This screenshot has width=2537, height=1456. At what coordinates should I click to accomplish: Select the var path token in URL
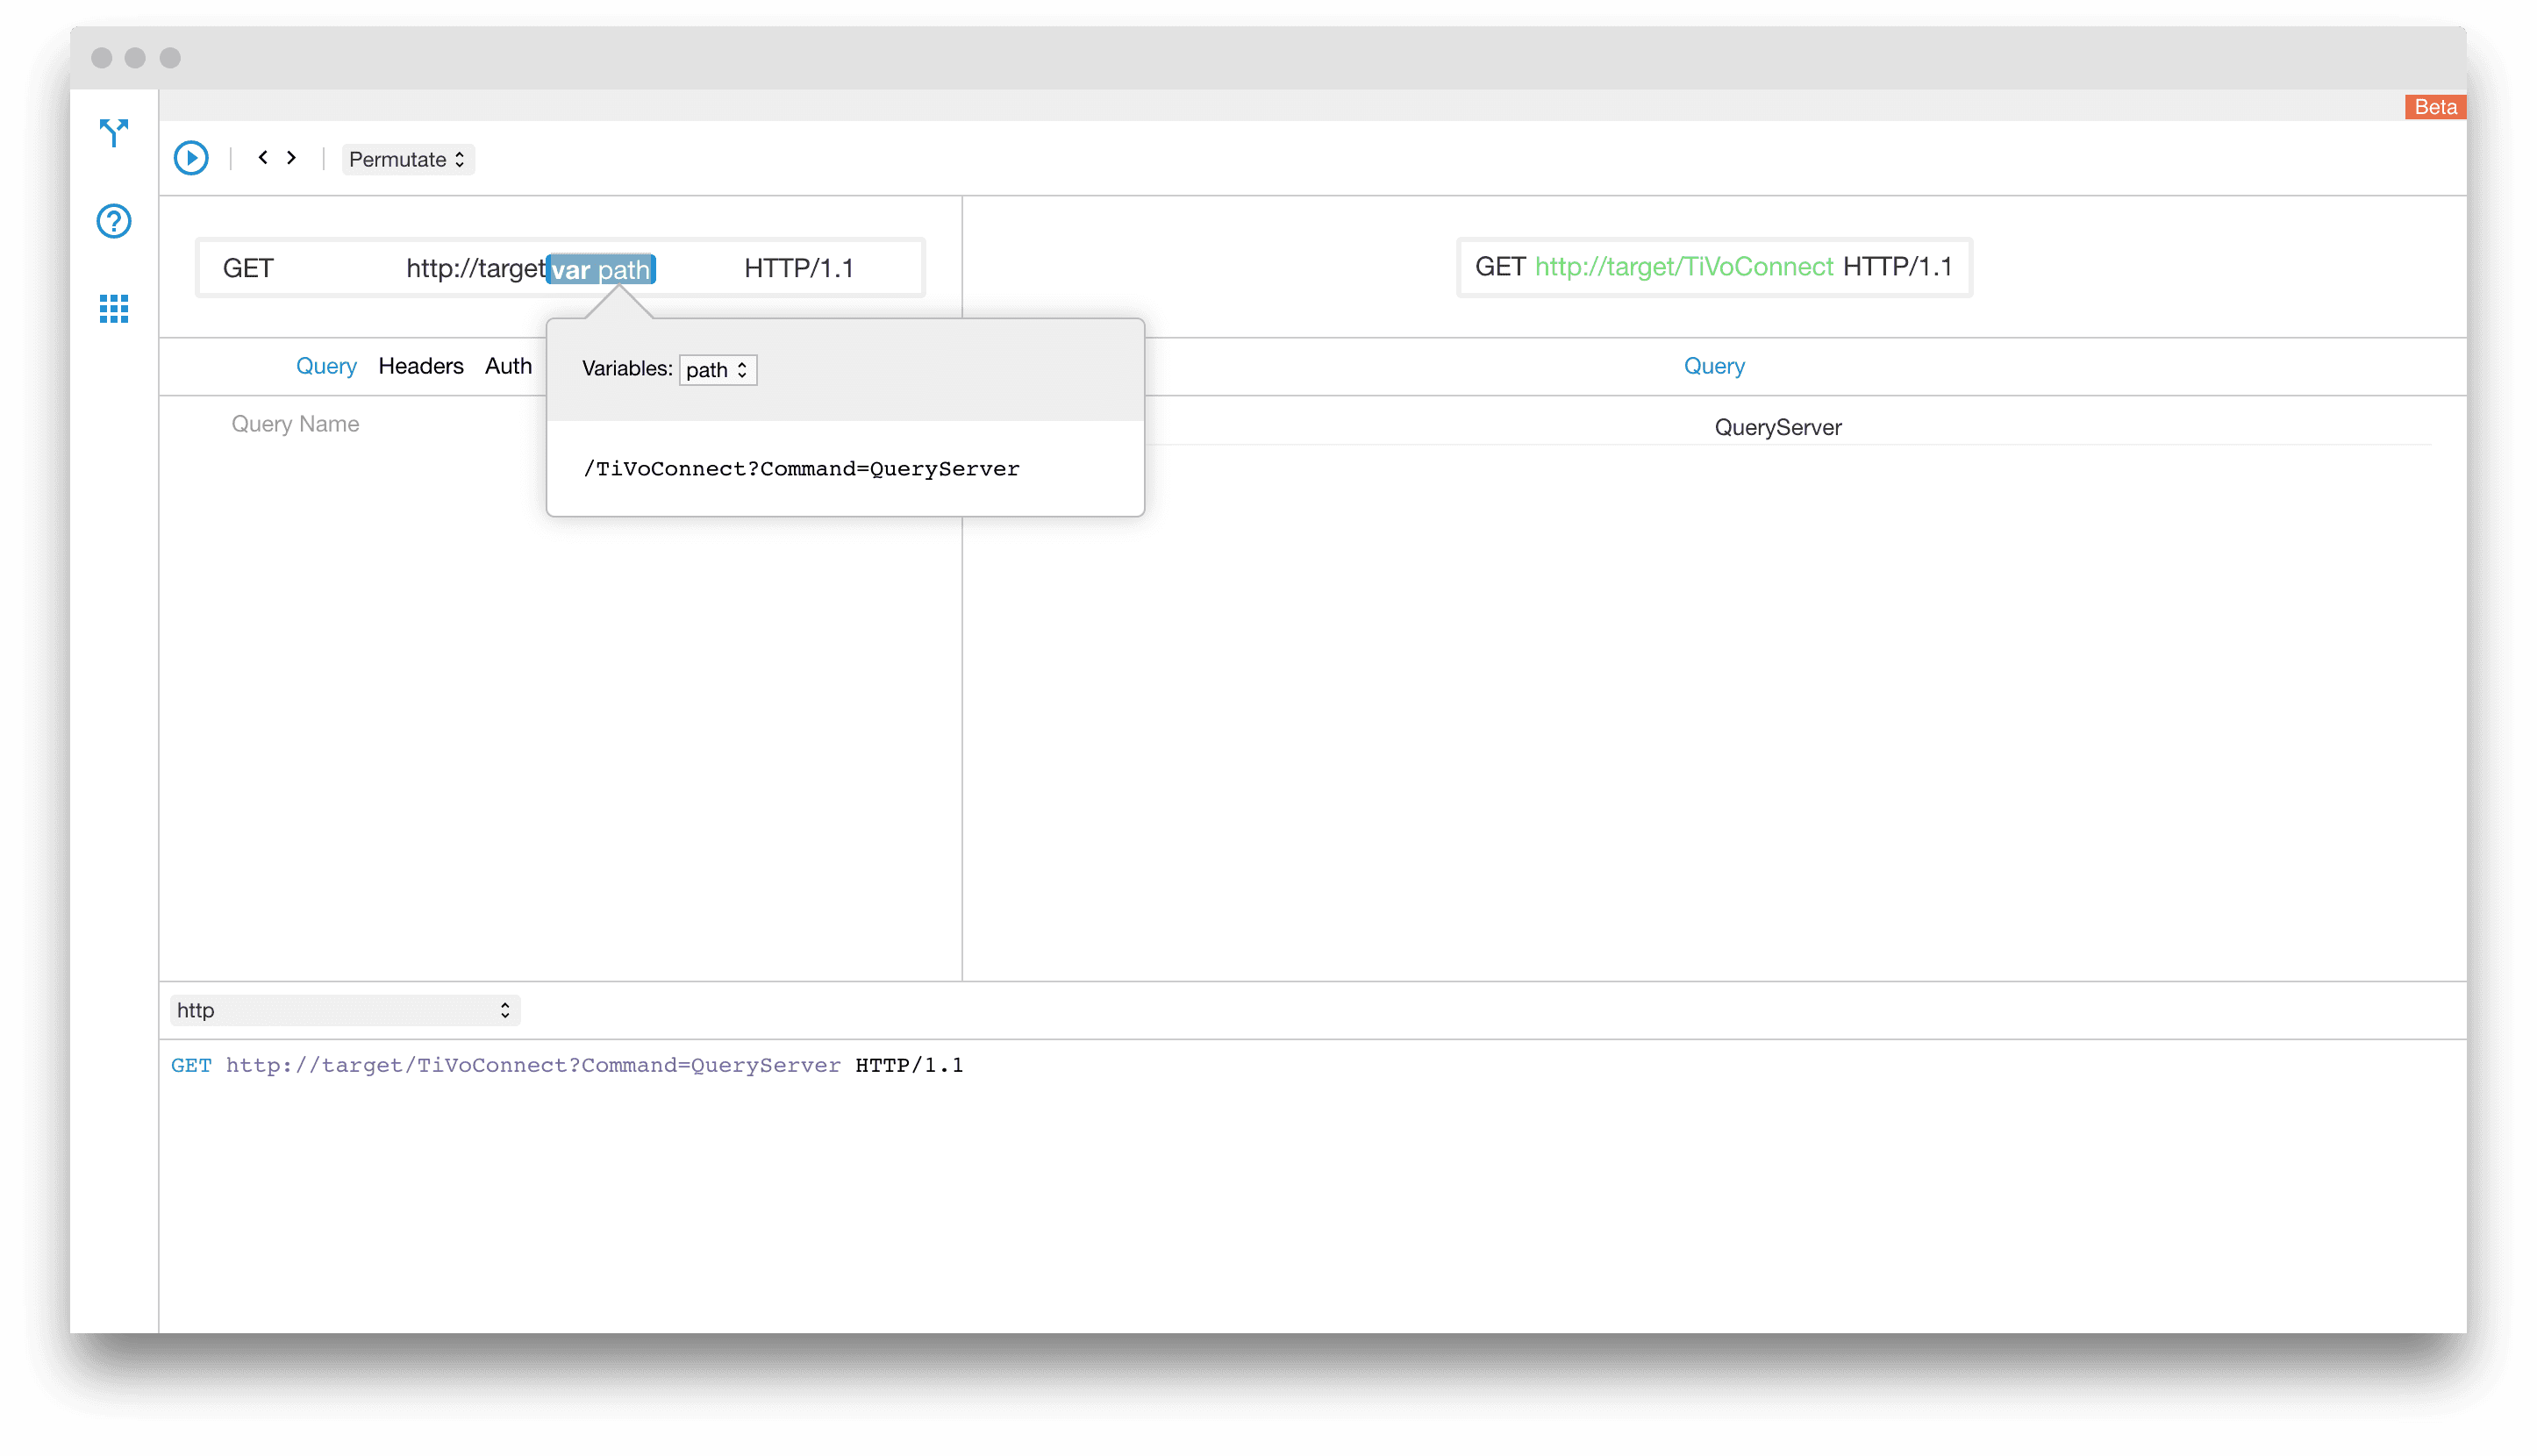(600, 269)
